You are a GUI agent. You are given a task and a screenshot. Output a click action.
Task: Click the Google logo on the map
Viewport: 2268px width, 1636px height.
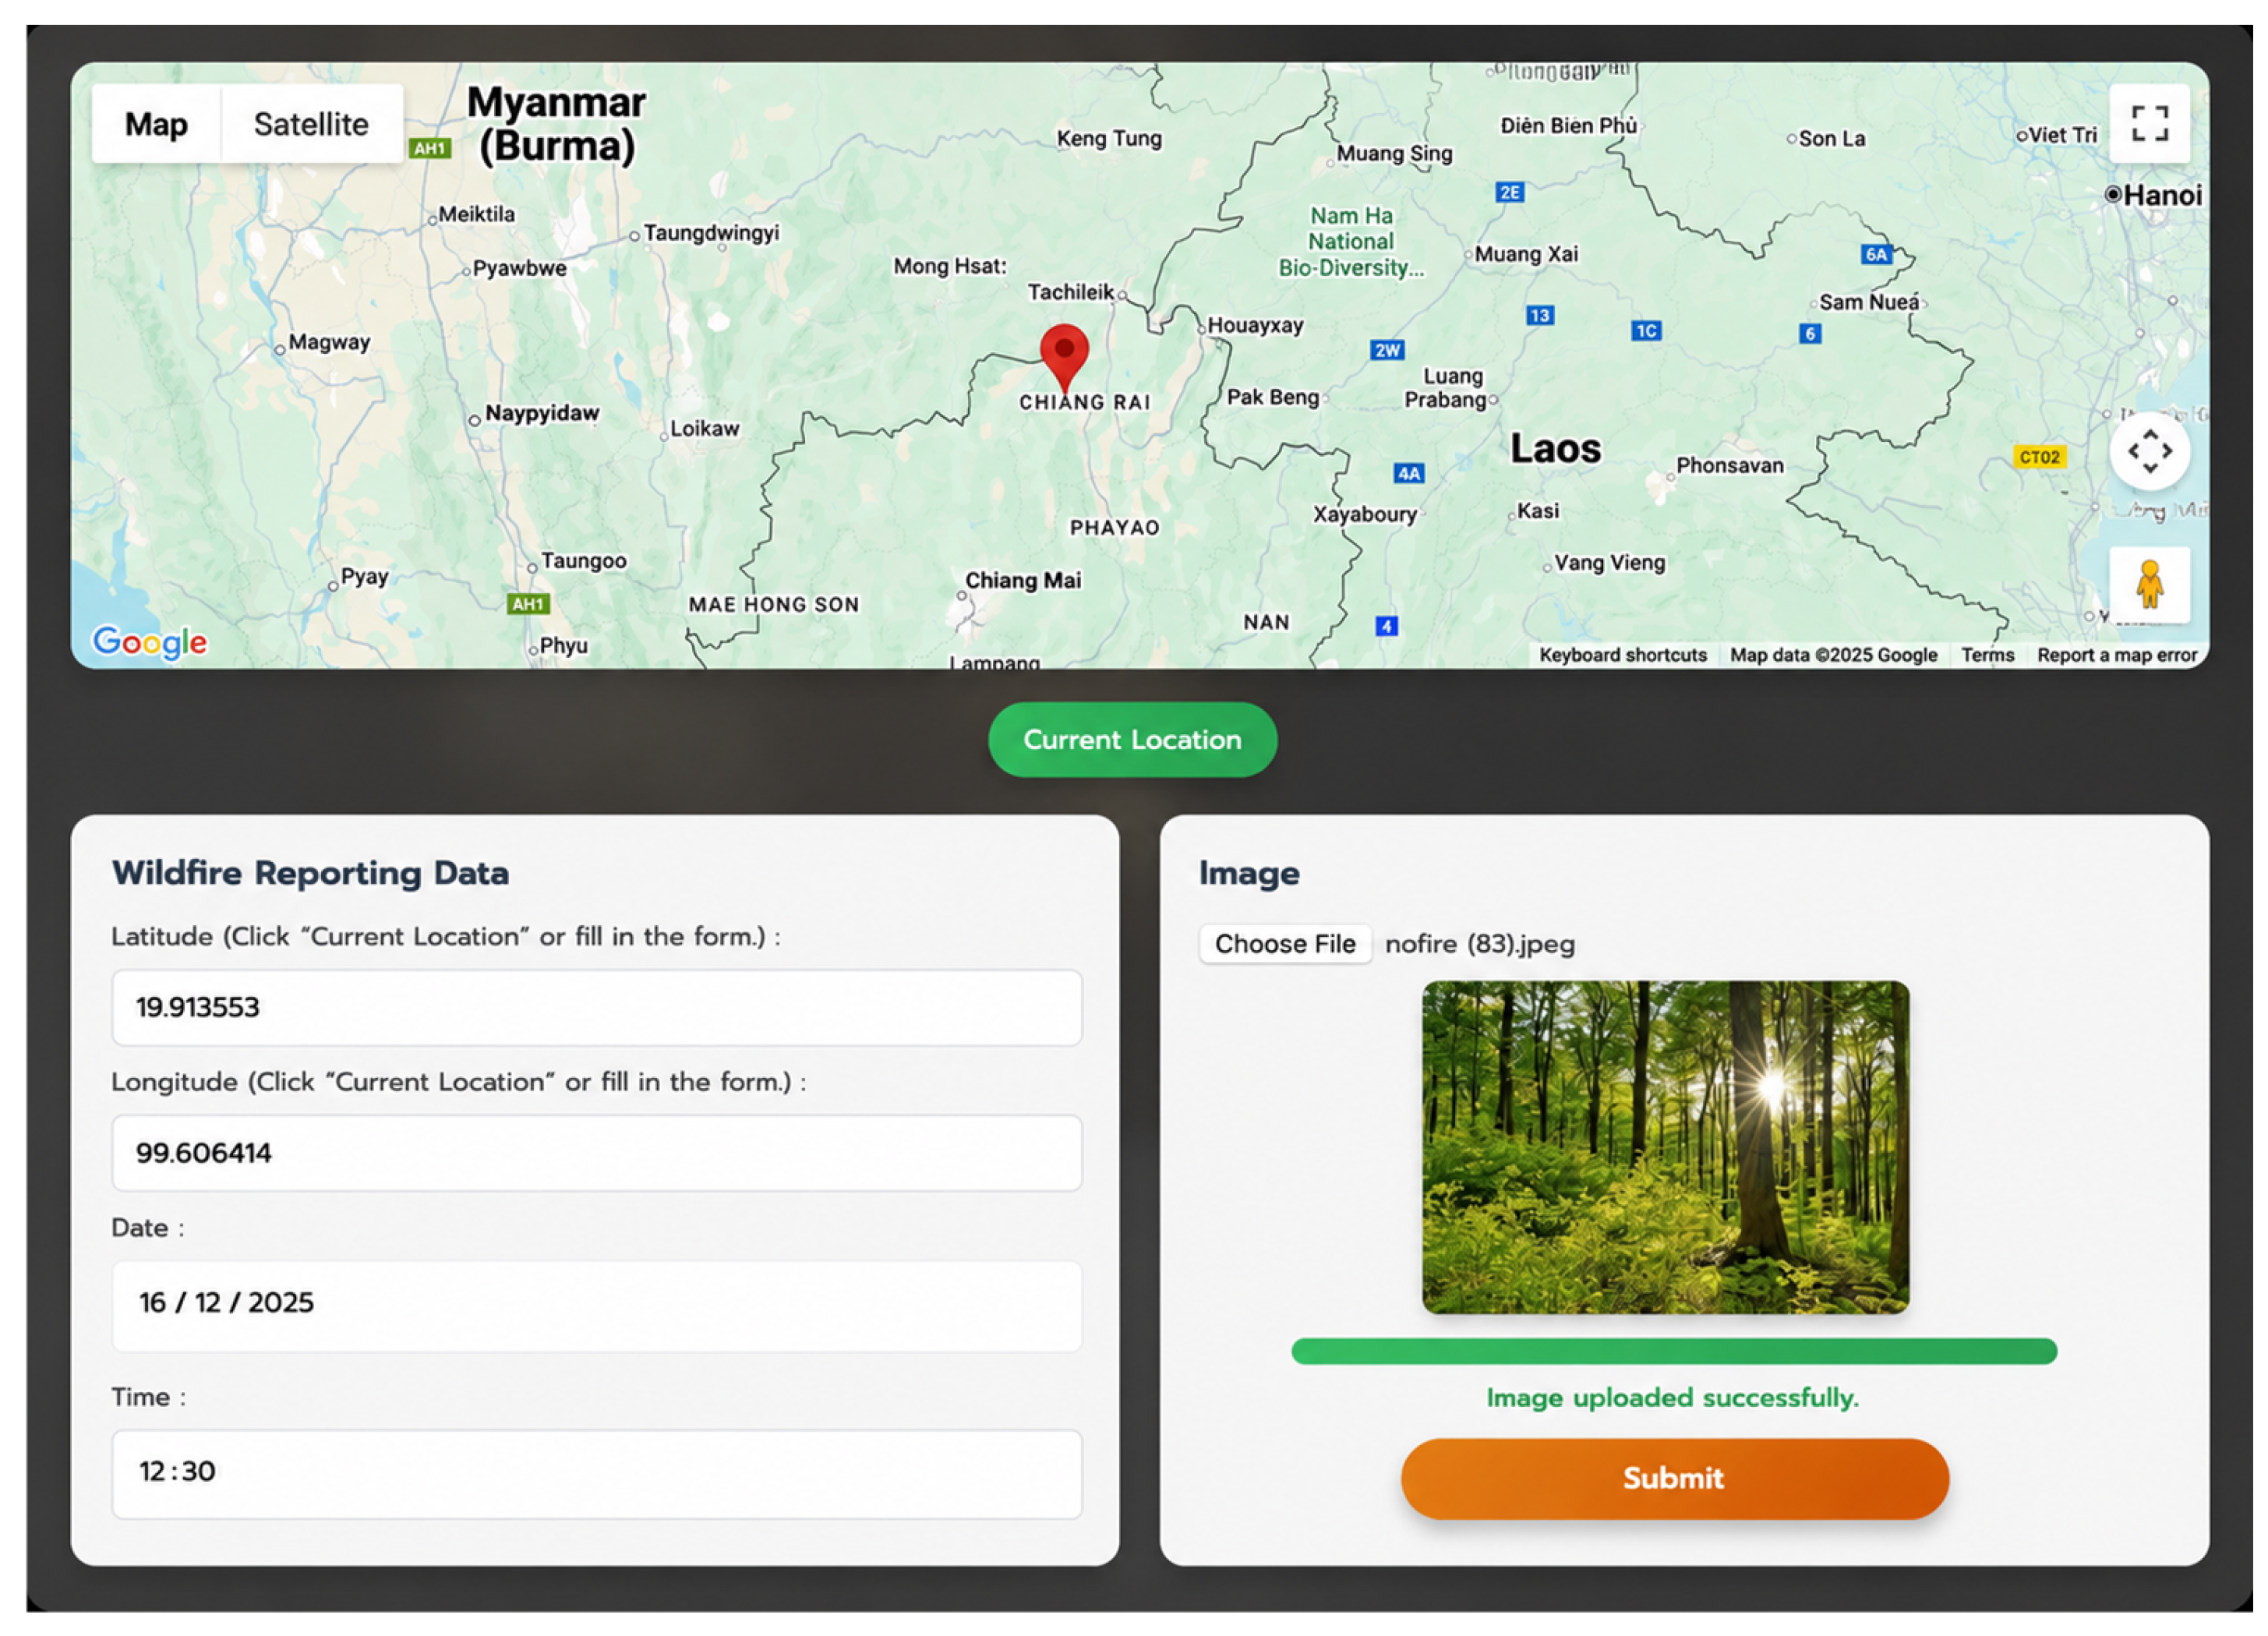click(150, 642)
